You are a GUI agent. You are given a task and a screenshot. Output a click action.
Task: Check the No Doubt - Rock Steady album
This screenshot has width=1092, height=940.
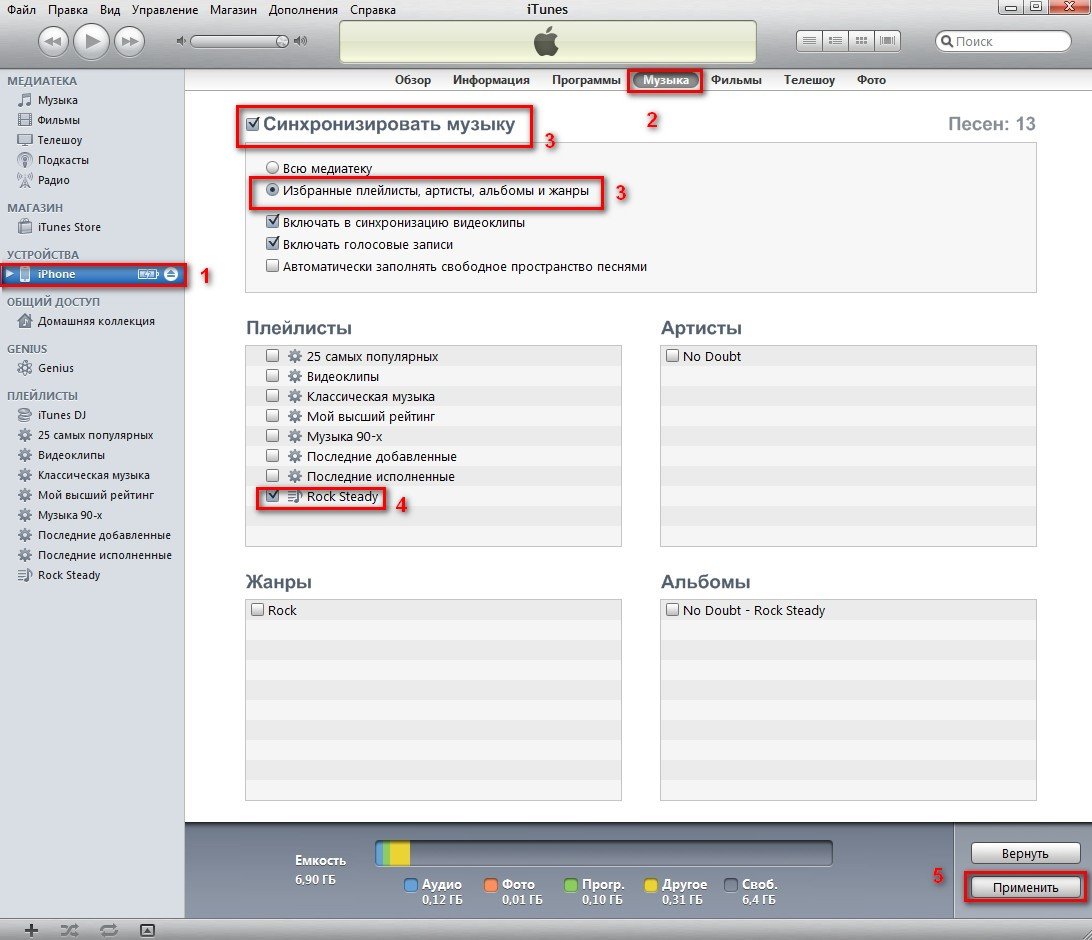(x=672, y=610)
